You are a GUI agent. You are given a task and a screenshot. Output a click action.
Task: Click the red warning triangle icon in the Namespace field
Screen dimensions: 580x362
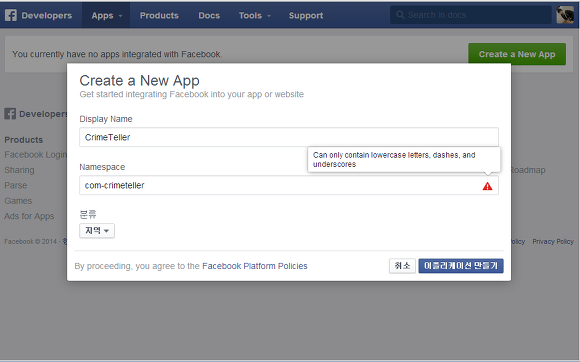[x=488, y=186]
